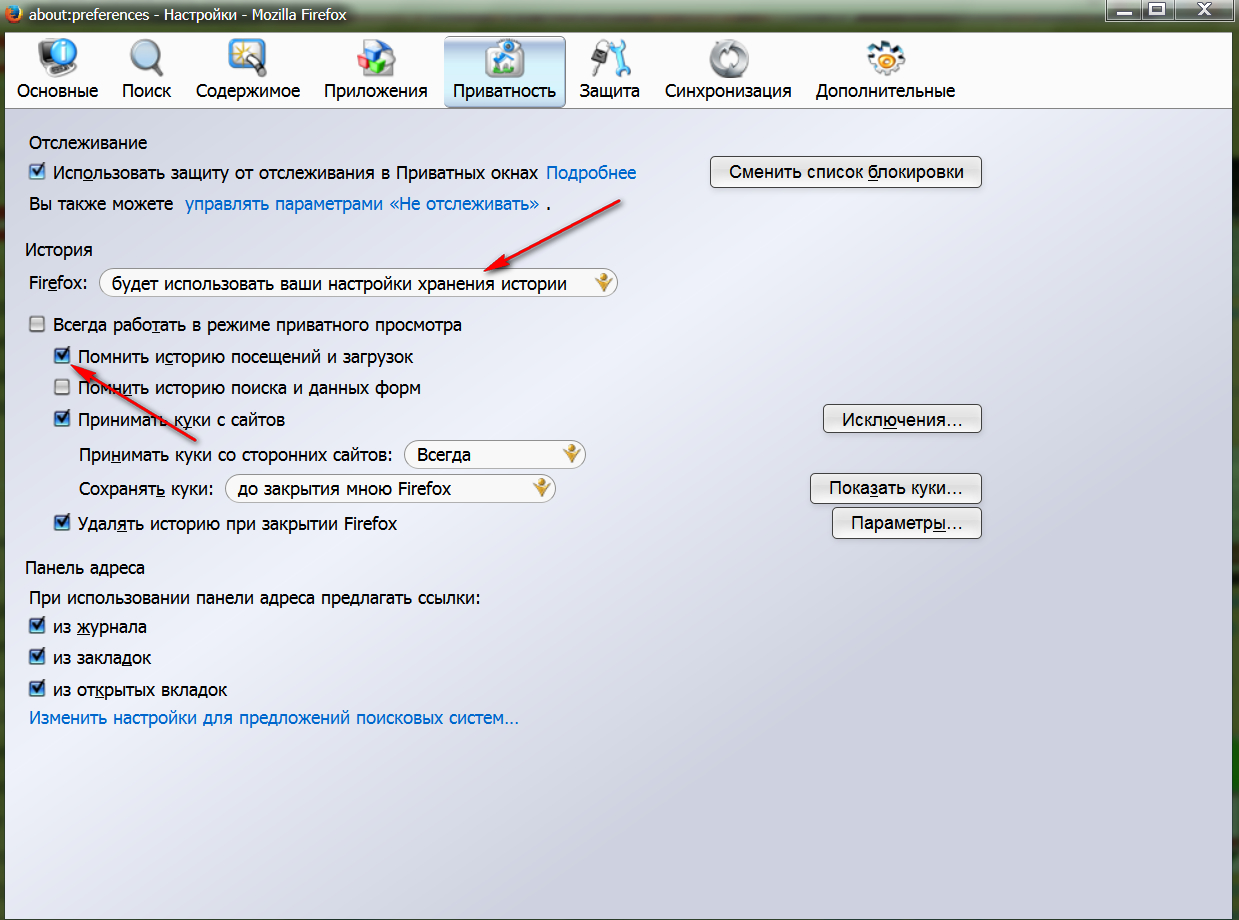Uncheck Помнить историю посещений и загрузок

[x=62, y=356]
